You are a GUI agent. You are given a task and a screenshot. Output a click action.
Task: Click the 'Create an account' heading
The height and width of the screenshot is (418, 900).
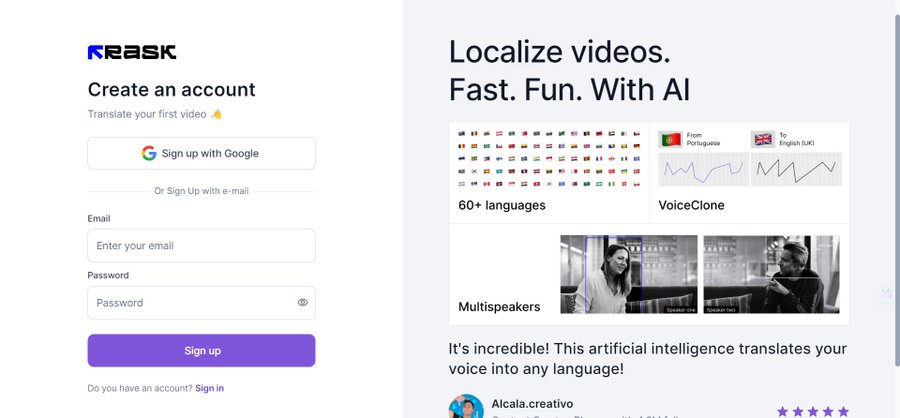point(172,90)
